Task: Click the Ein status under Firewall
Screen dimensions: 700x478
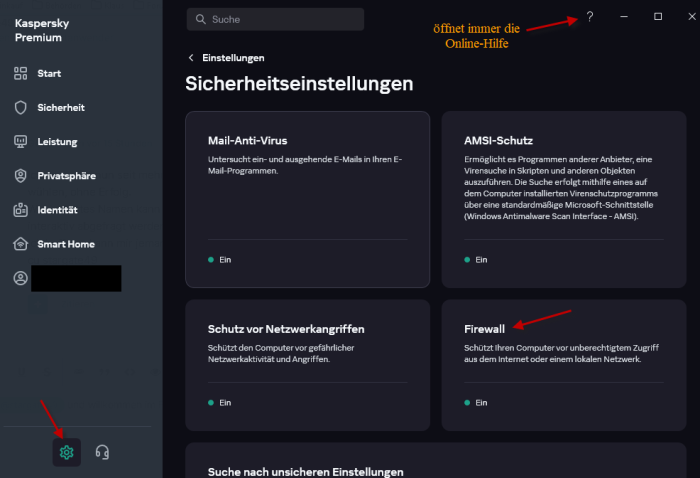Action: (x=476, y=403)
